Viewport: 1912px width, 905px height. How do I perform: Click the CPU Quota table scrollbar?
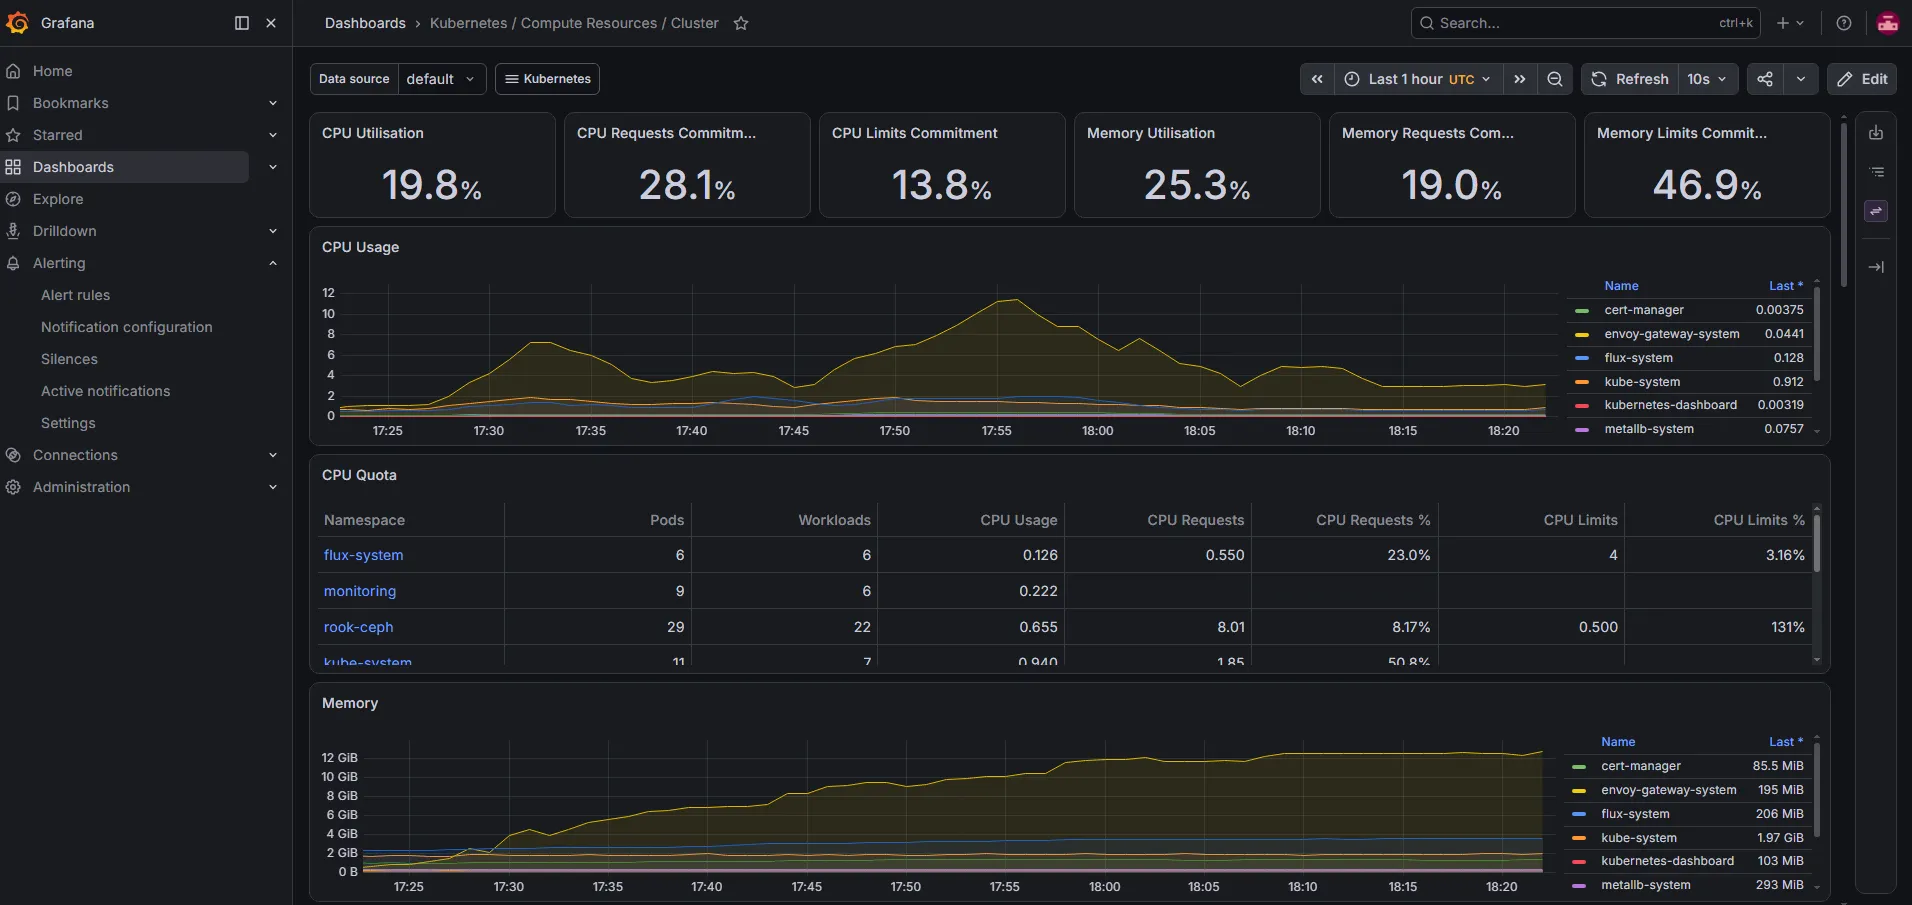1817,542
